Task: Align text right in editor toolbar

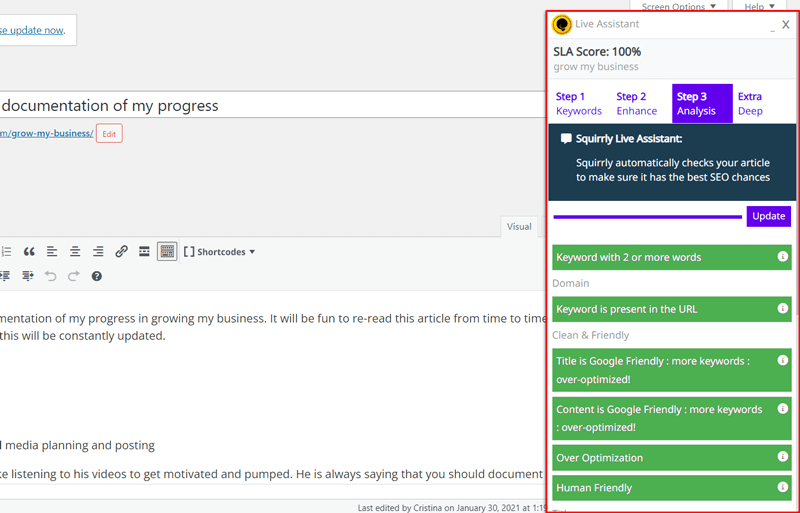Action: click(x=98, y=252)
